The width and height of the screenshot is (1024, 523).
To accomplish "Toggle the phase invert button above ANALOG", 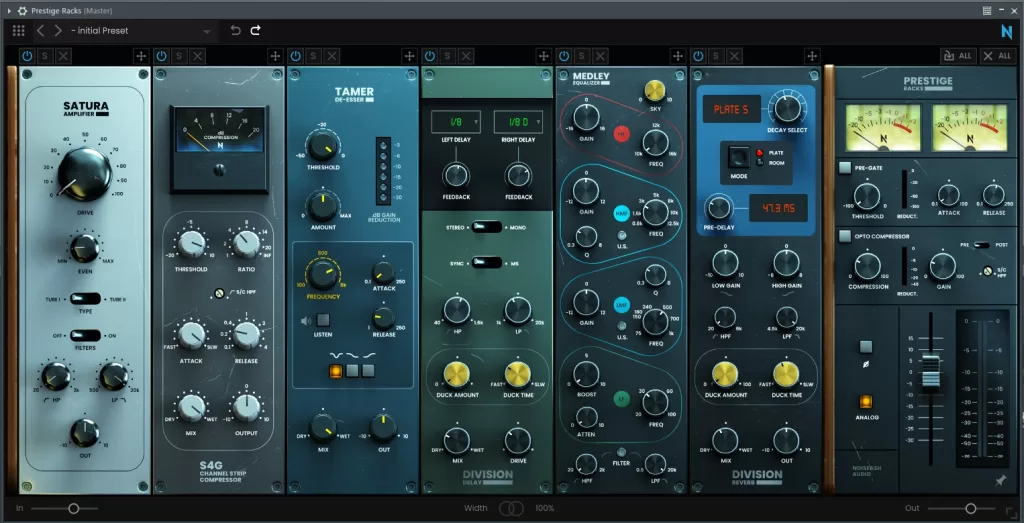I will point(866,347).
